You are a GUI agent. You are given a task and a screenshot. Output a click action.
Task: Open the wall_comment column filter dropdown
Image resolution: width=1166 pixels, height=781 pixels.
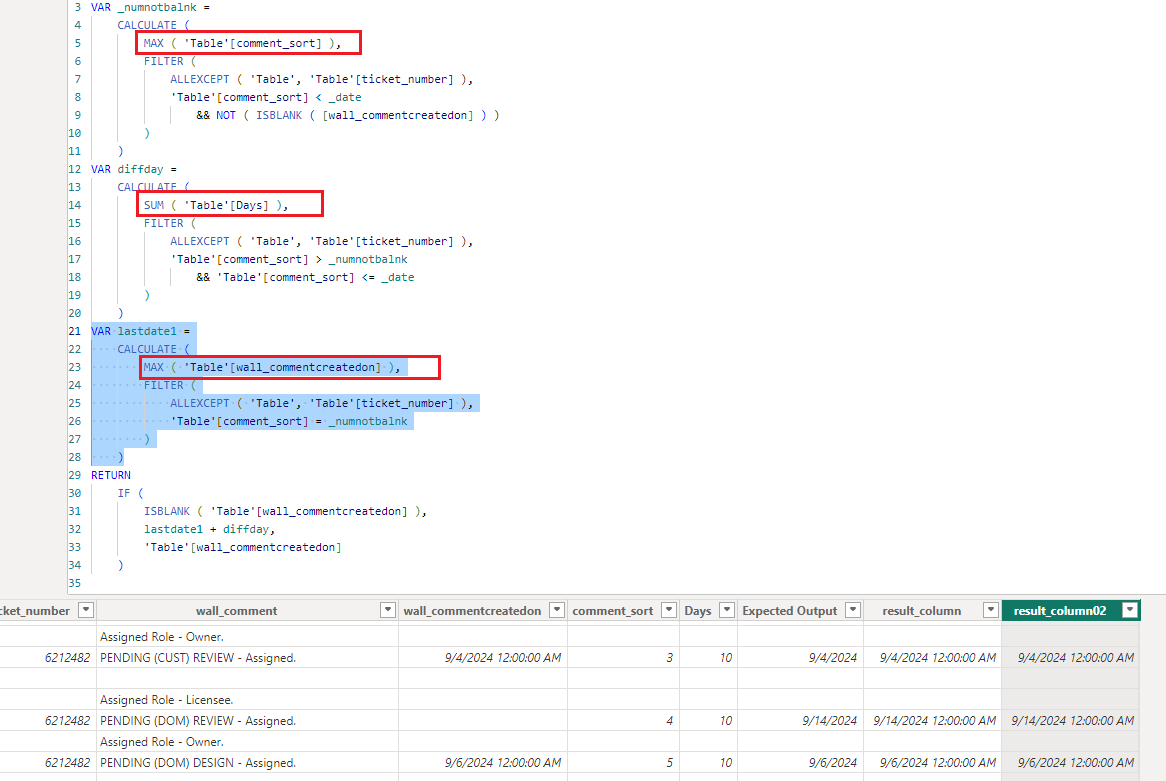[387, 610]
